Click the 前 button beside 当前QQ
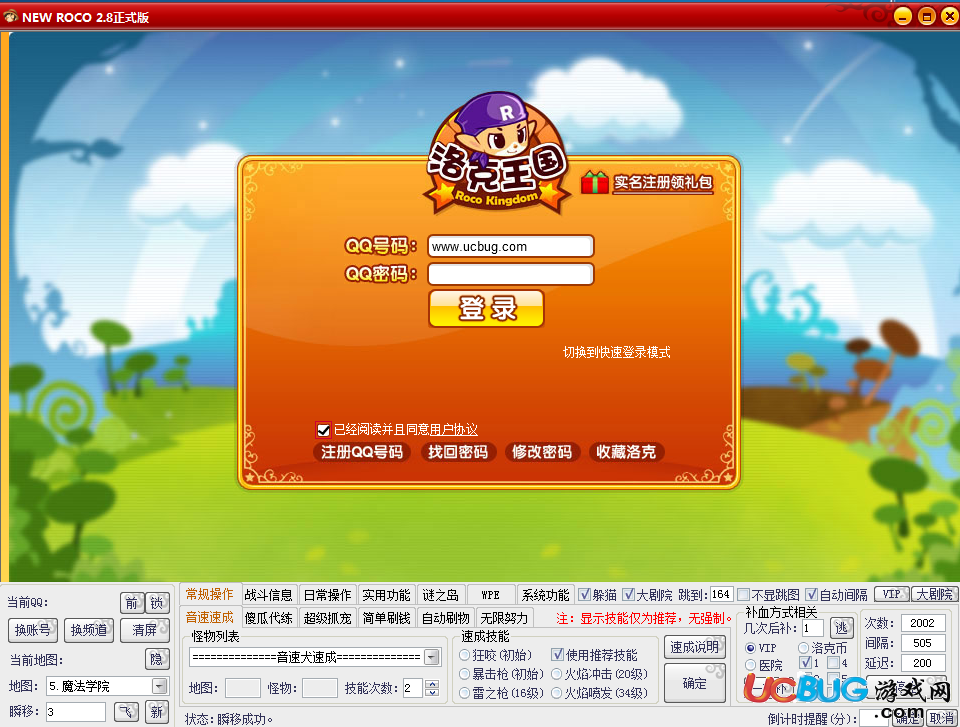Screen dimensions: 960x727 [x=132, y=603]
